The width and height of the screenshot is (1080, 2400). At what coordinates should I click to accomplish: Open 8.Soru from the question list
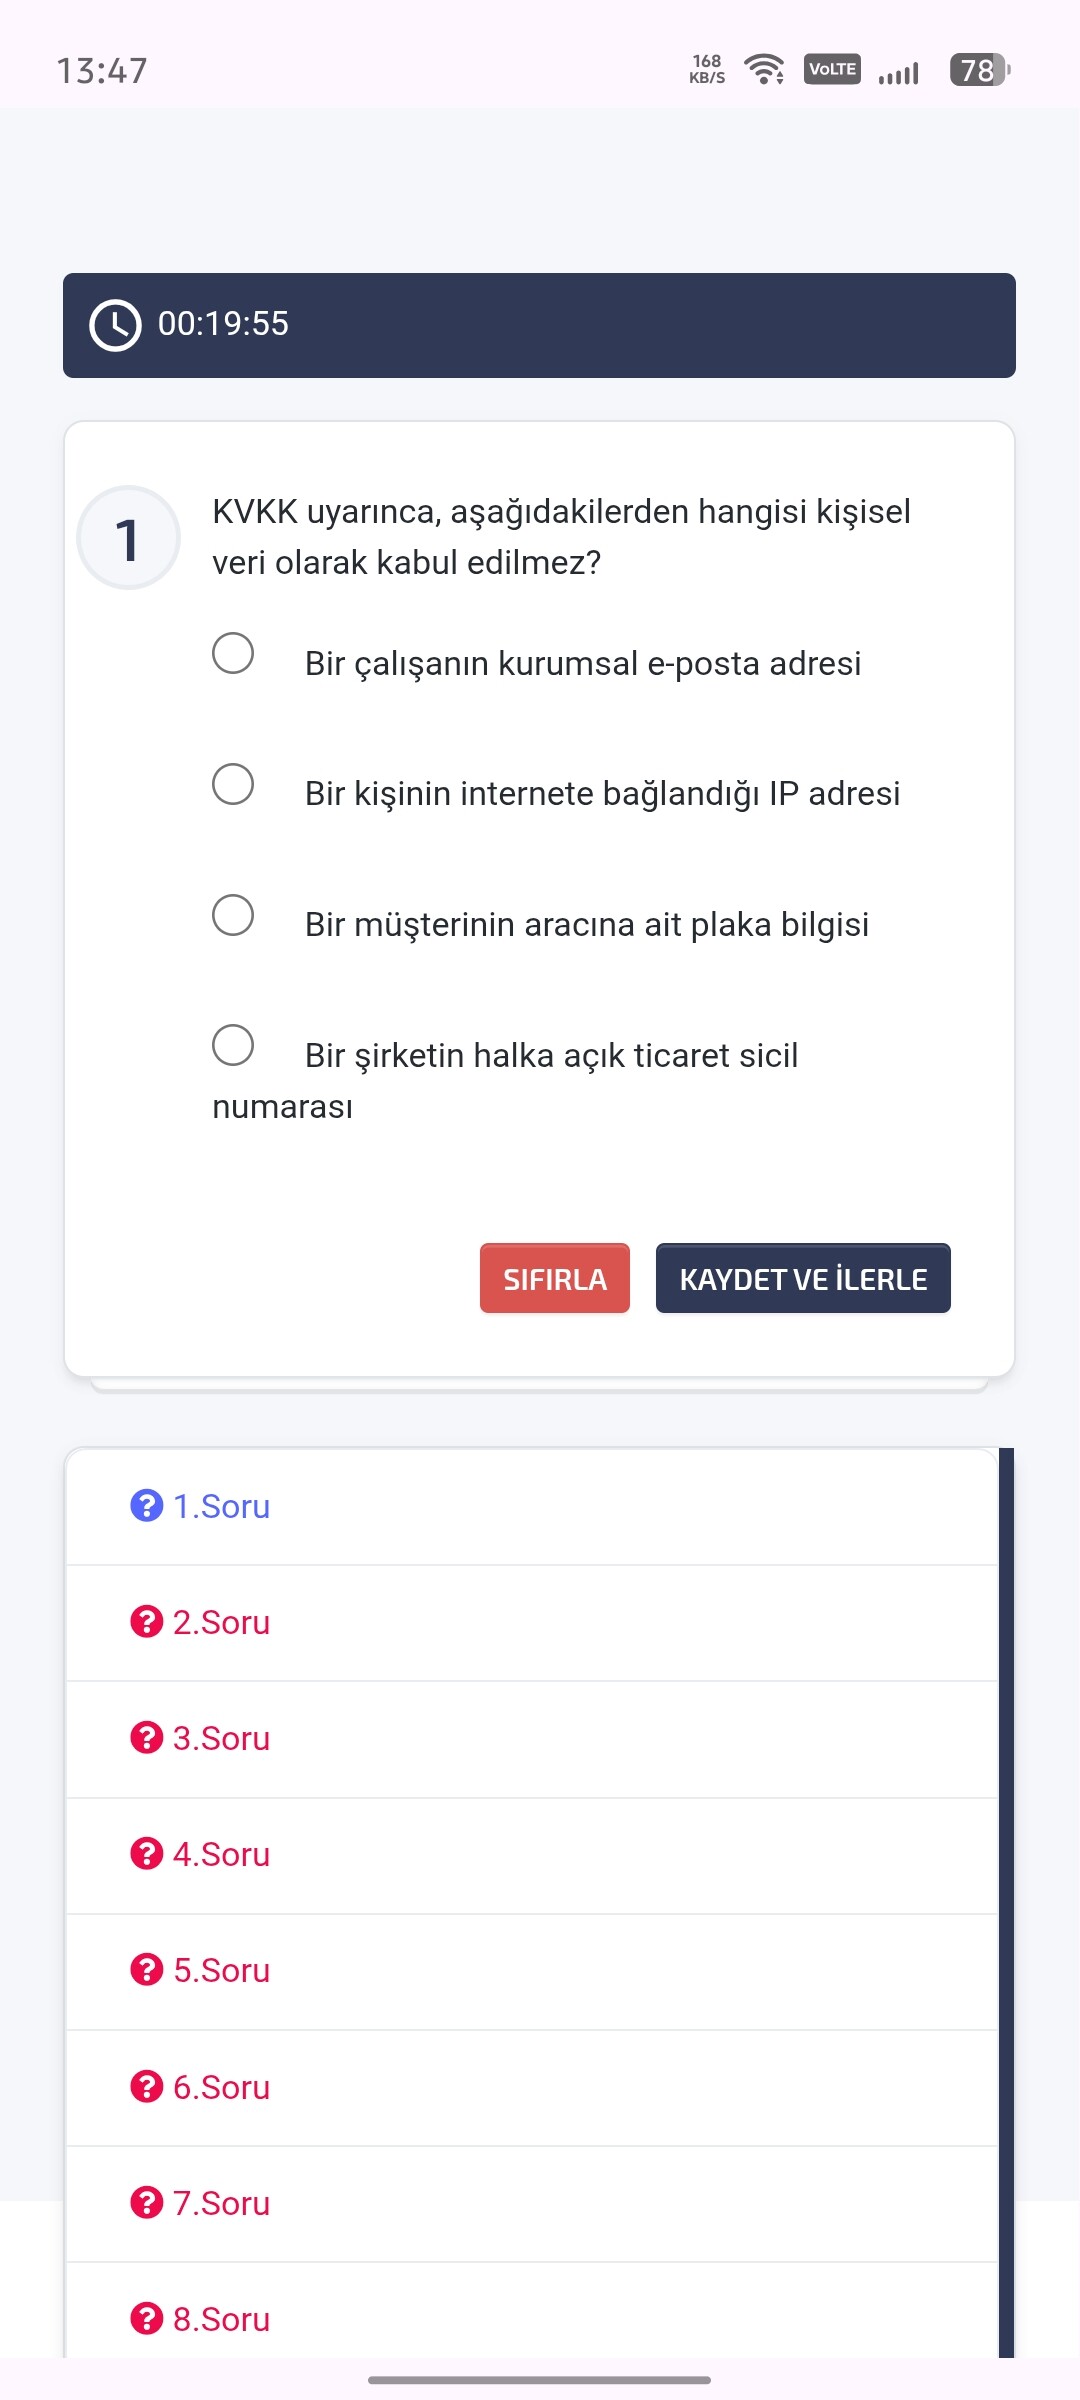pos(221,2319)
